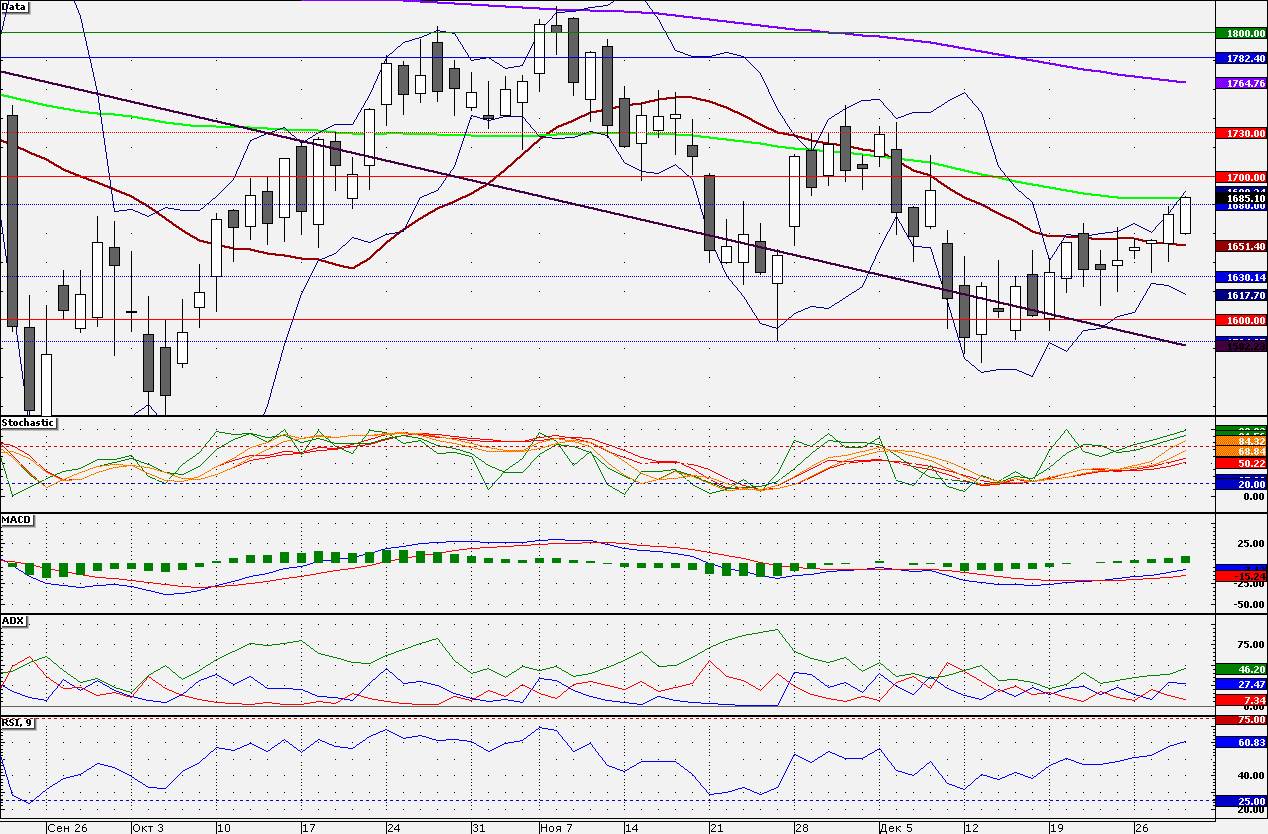Select the Дек 5 date label

(895, 828)
